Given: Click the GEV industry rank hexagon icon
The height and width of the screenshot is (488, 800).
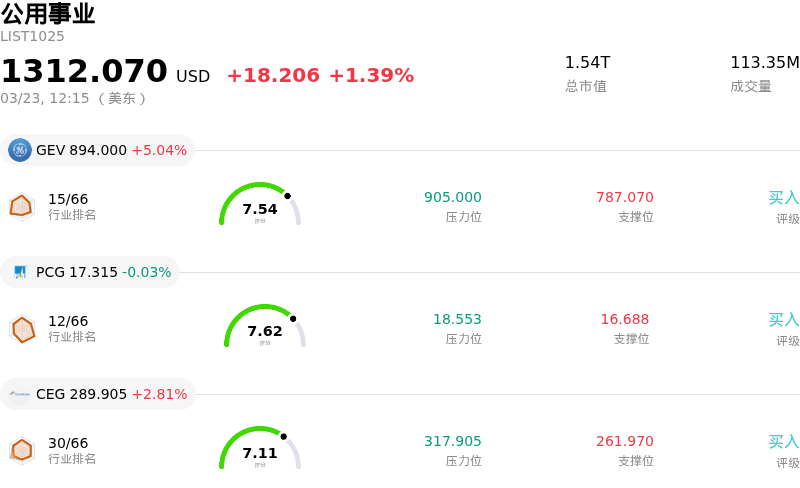Looking at the screenshot, I should pos(21,206).
